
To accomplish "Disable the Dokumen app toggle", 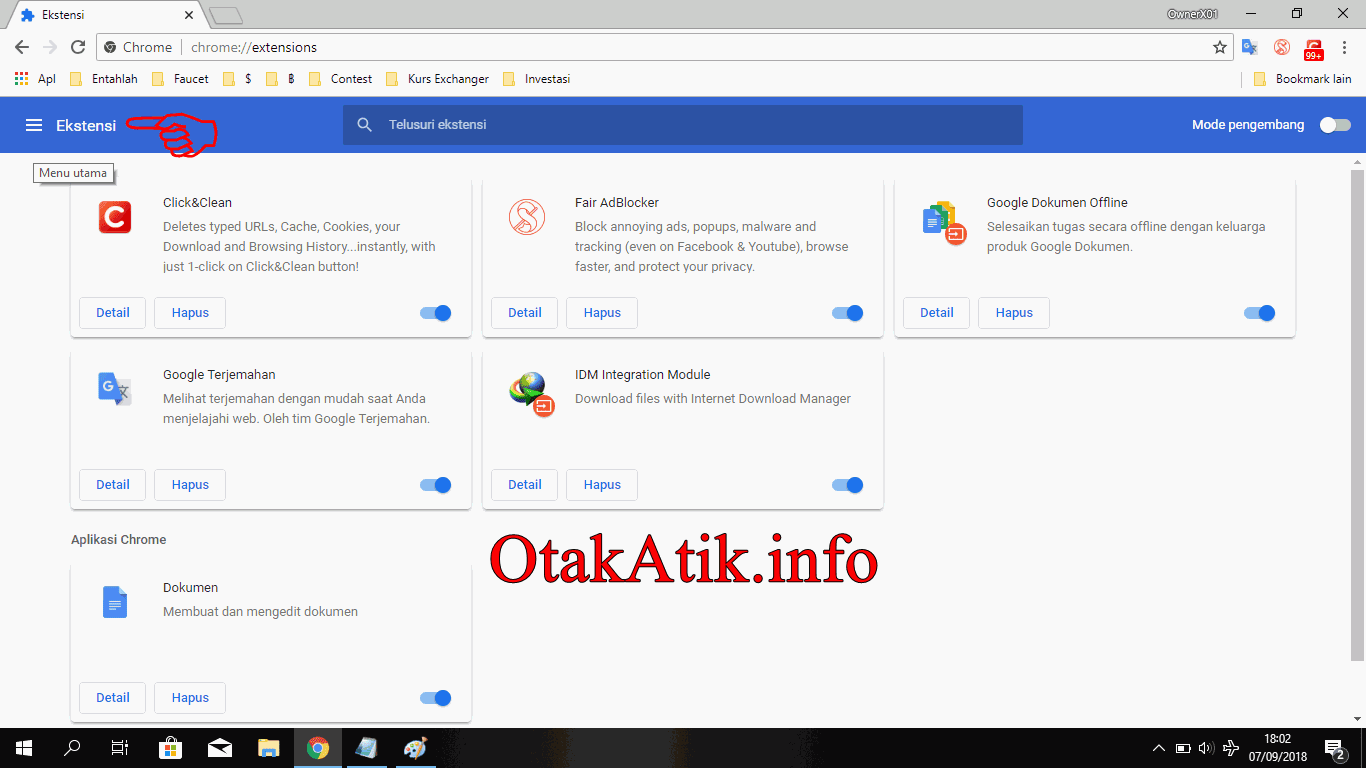I will pos(436,698).
